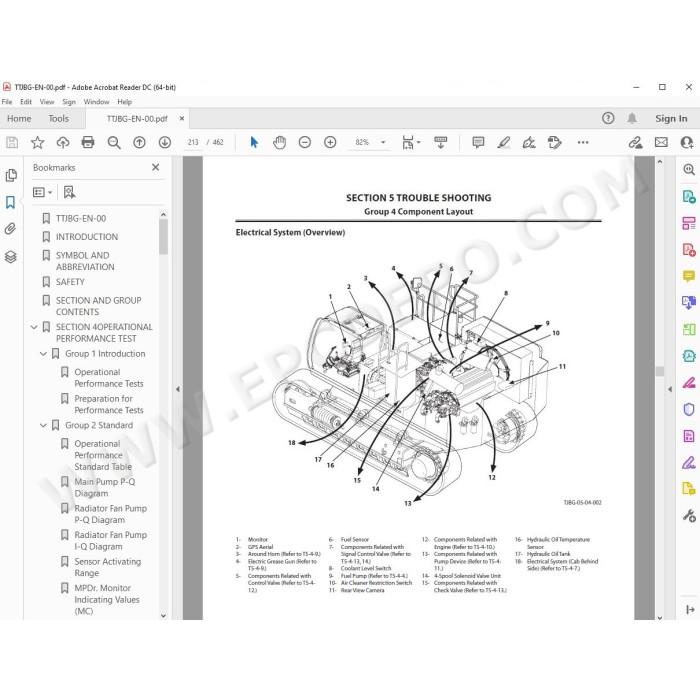Click the Help question mark icon

click(x=608, y=118)
